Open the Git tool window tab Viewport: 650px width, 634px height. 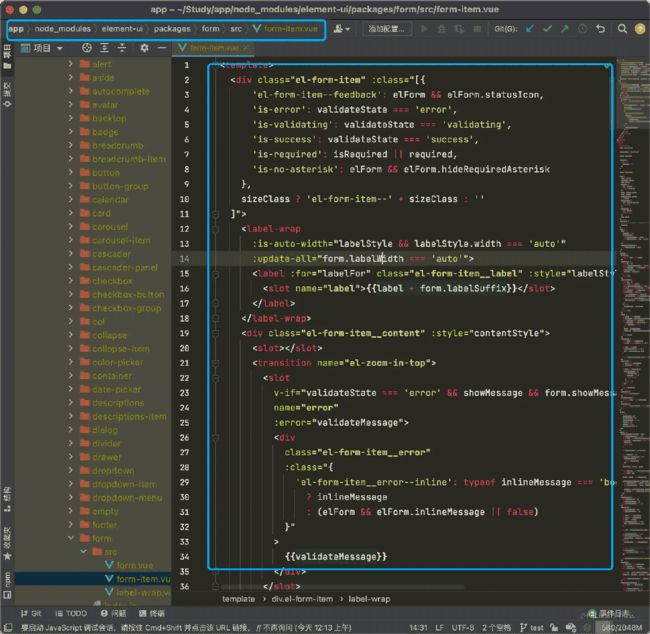31,613
